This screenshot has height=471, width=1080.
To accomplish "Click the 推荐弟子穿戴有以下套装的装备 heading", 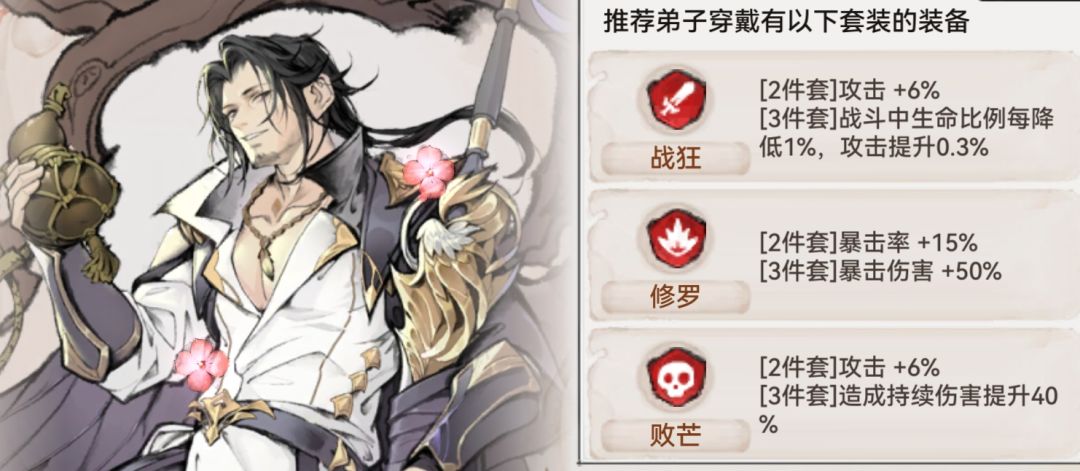I will point(786,23).
